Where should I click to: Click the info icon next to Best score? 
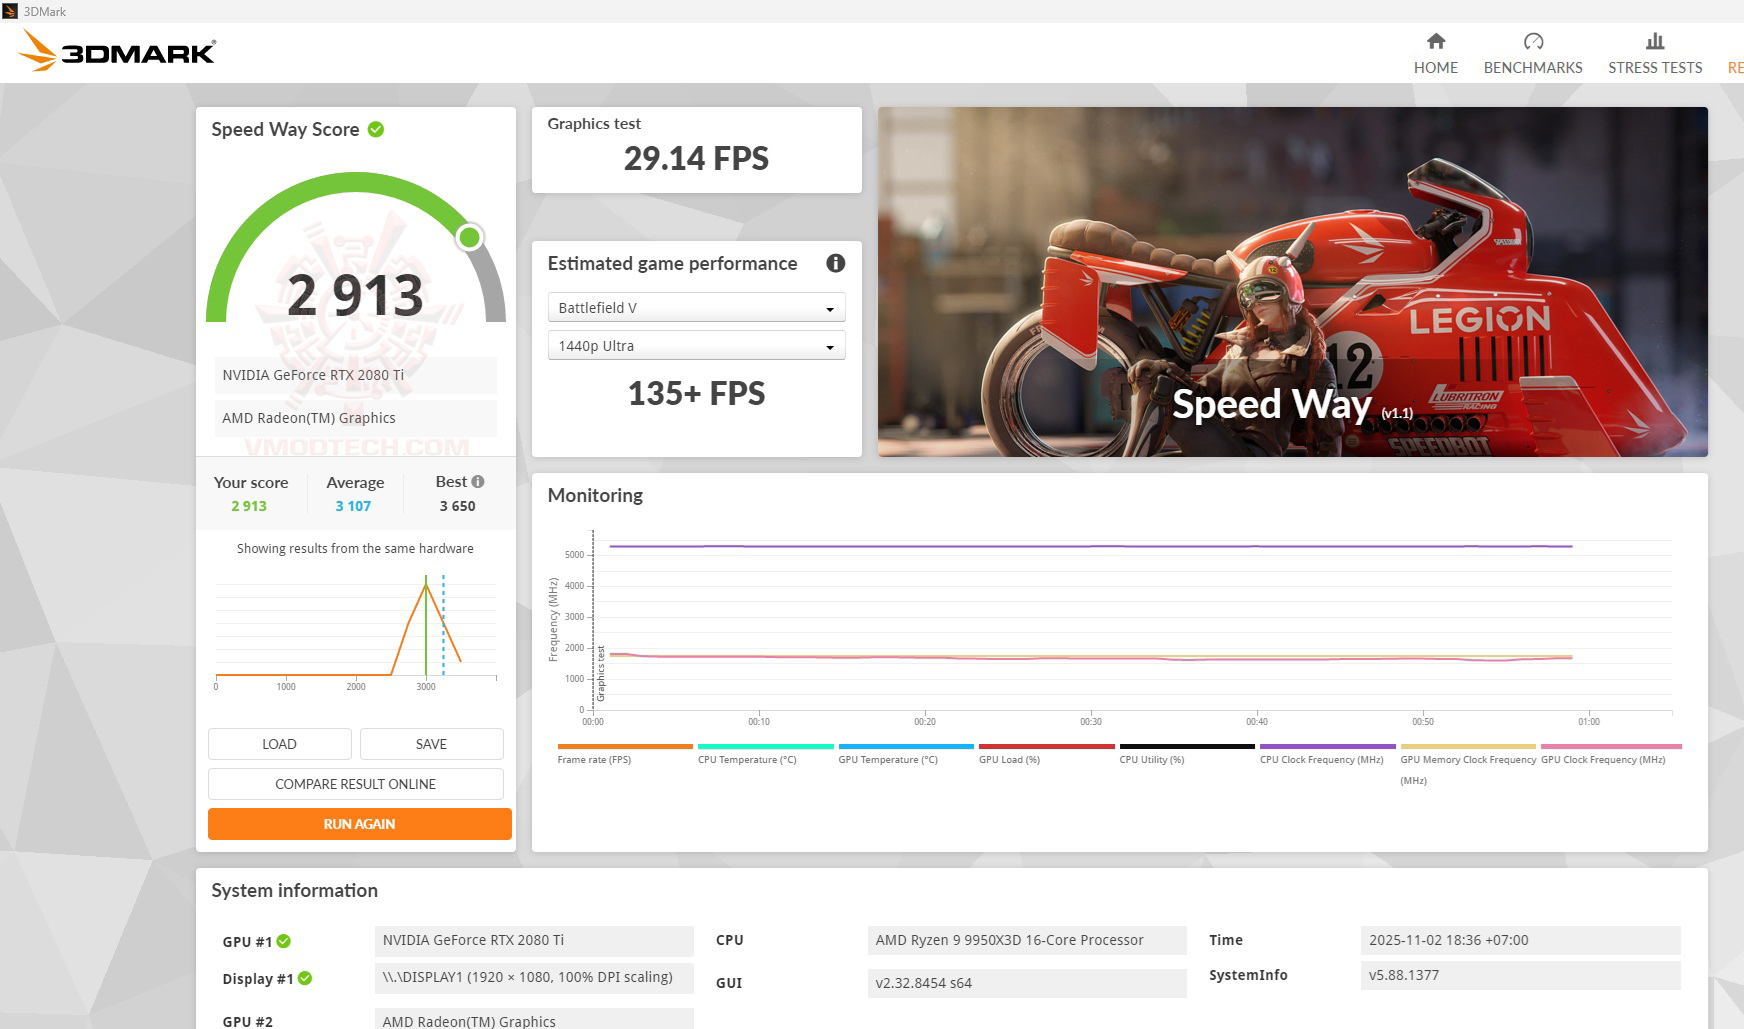pos(478,481)
